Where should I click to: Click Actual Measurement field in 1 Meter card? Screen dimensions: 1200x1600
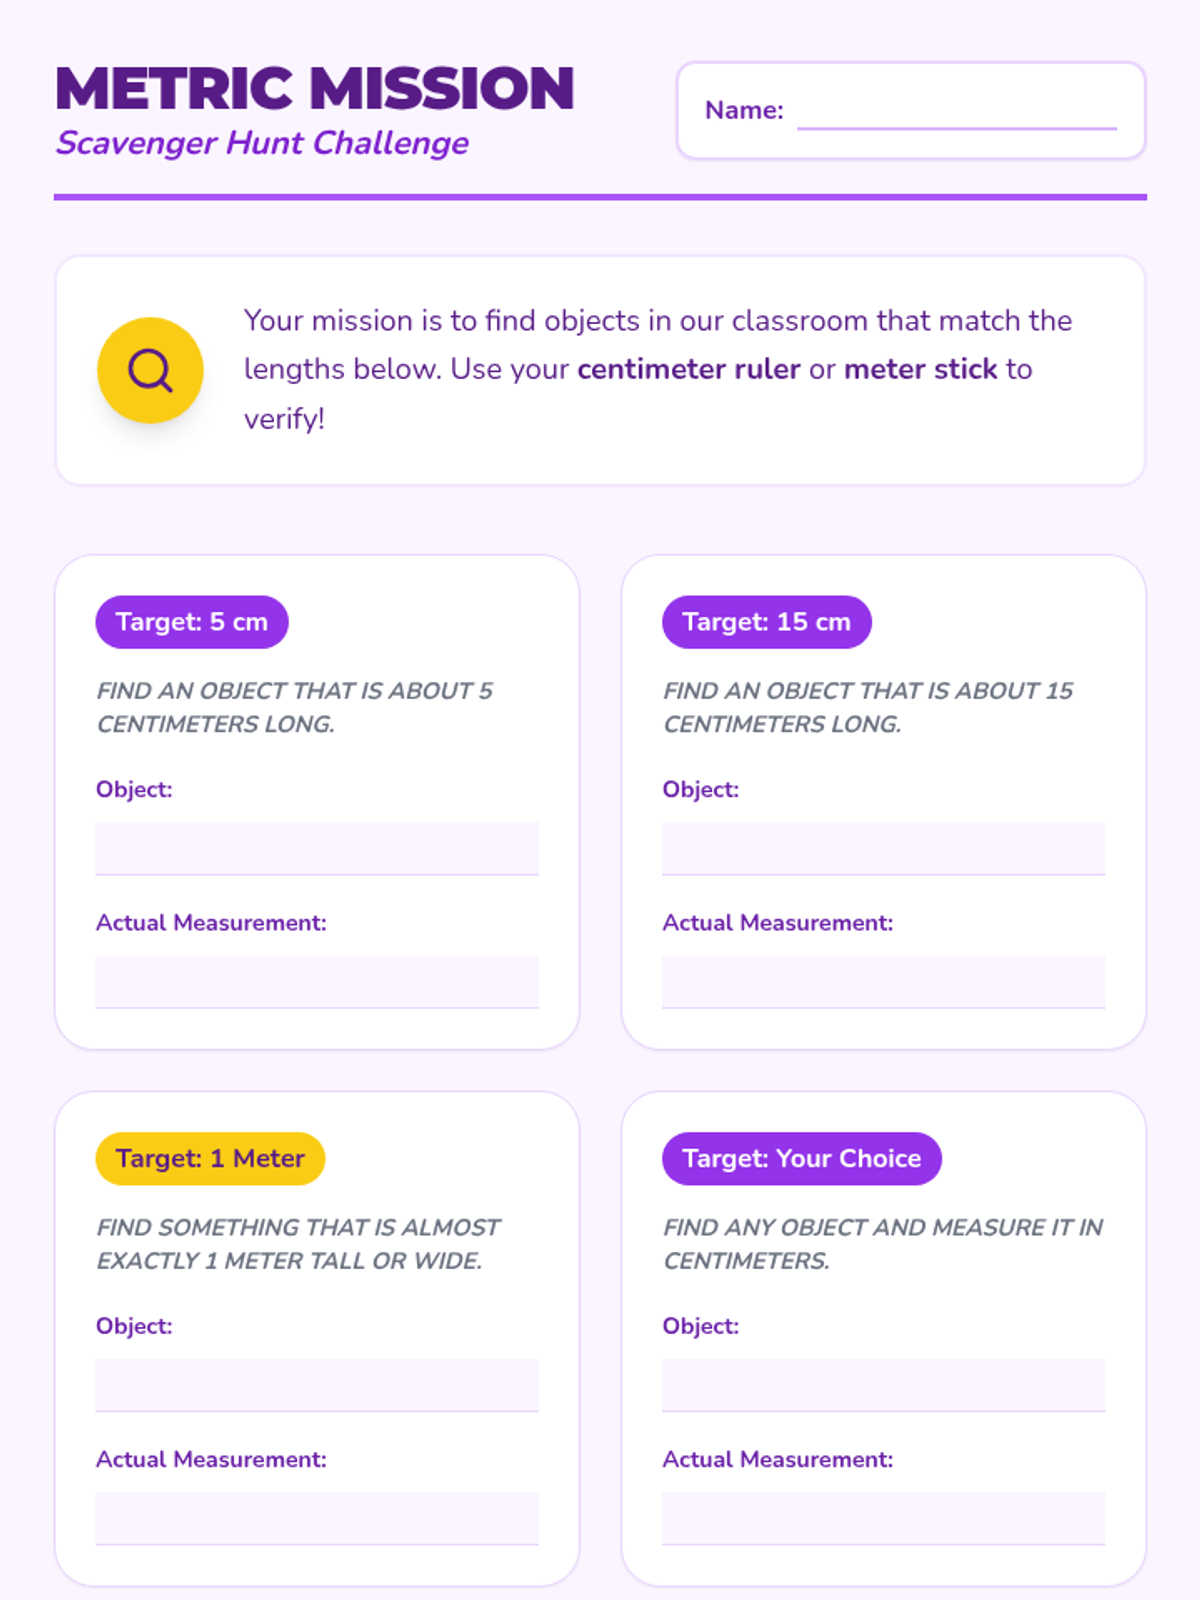coord(317,1518)
